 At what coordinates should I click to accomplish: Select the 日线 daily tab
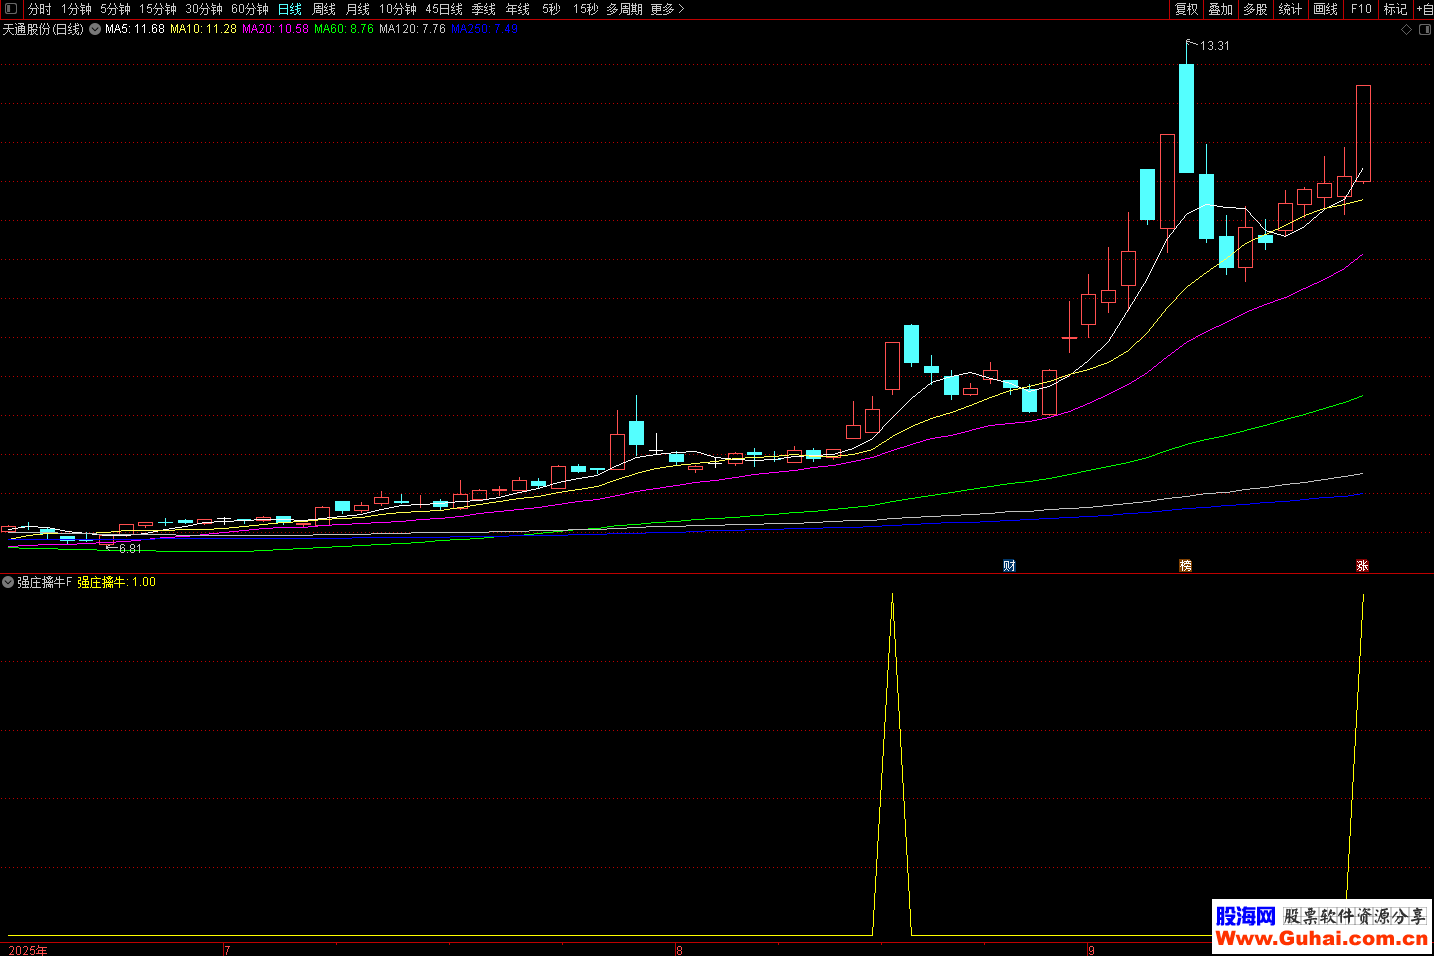click(x=290, y=9)
